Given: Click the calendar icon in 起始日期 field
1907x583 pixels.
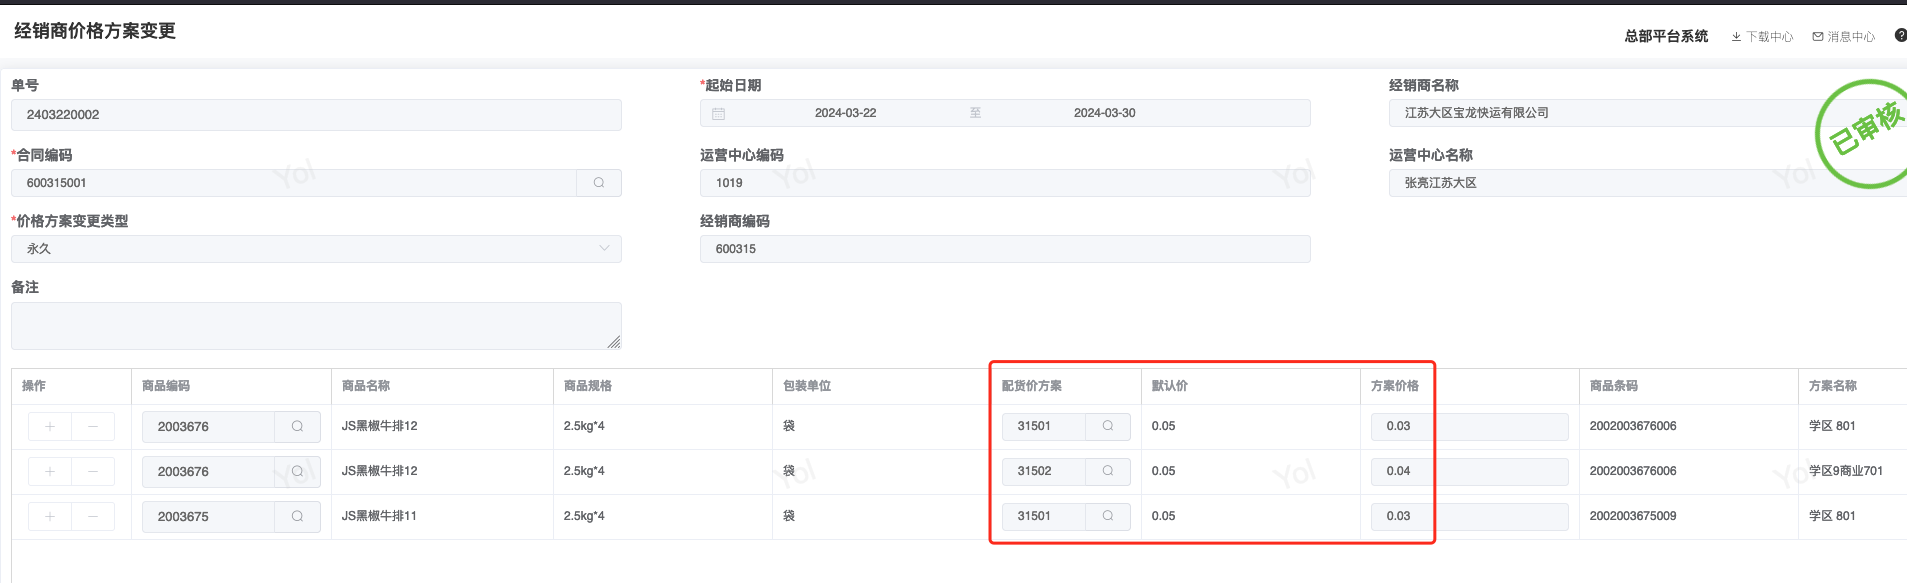Looking at the screenshot, I should [718, 114].
